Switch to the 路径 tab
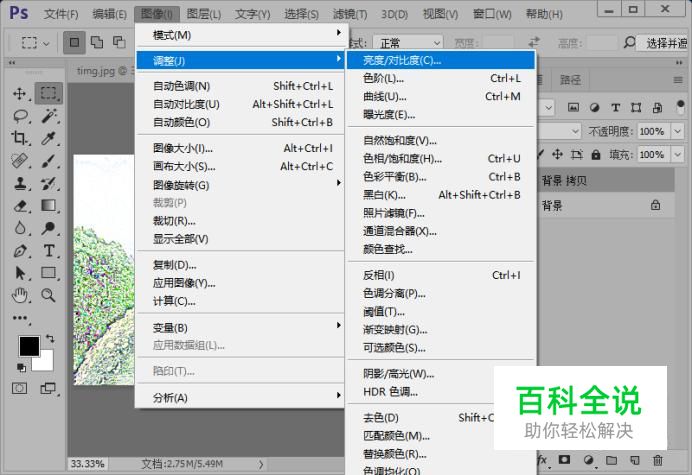Image resolution: width=692 pixels, height=475 pixels. click(x=570, y=79)
